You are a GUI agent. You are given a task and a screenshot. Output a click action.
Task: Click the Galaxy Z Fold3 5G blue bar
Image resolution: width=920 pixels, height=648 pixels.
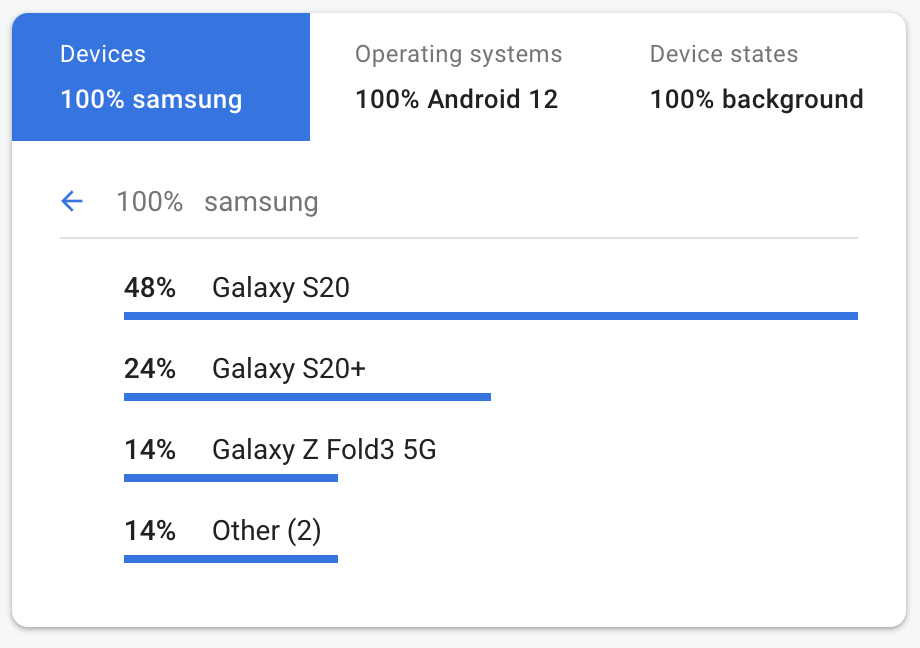pos(230,478)
